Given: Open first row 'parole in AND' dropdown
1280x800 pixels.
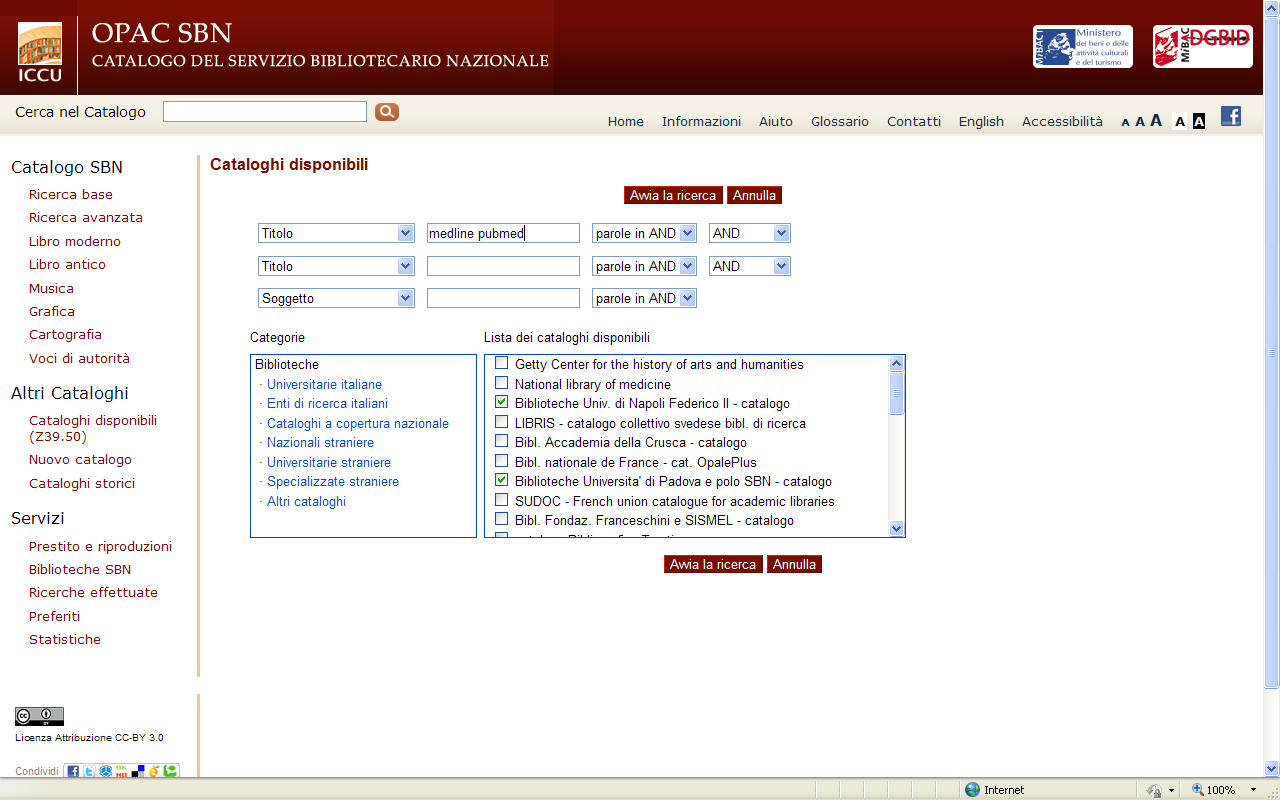Looking at the screenshot, I should [x=644, y=233].
